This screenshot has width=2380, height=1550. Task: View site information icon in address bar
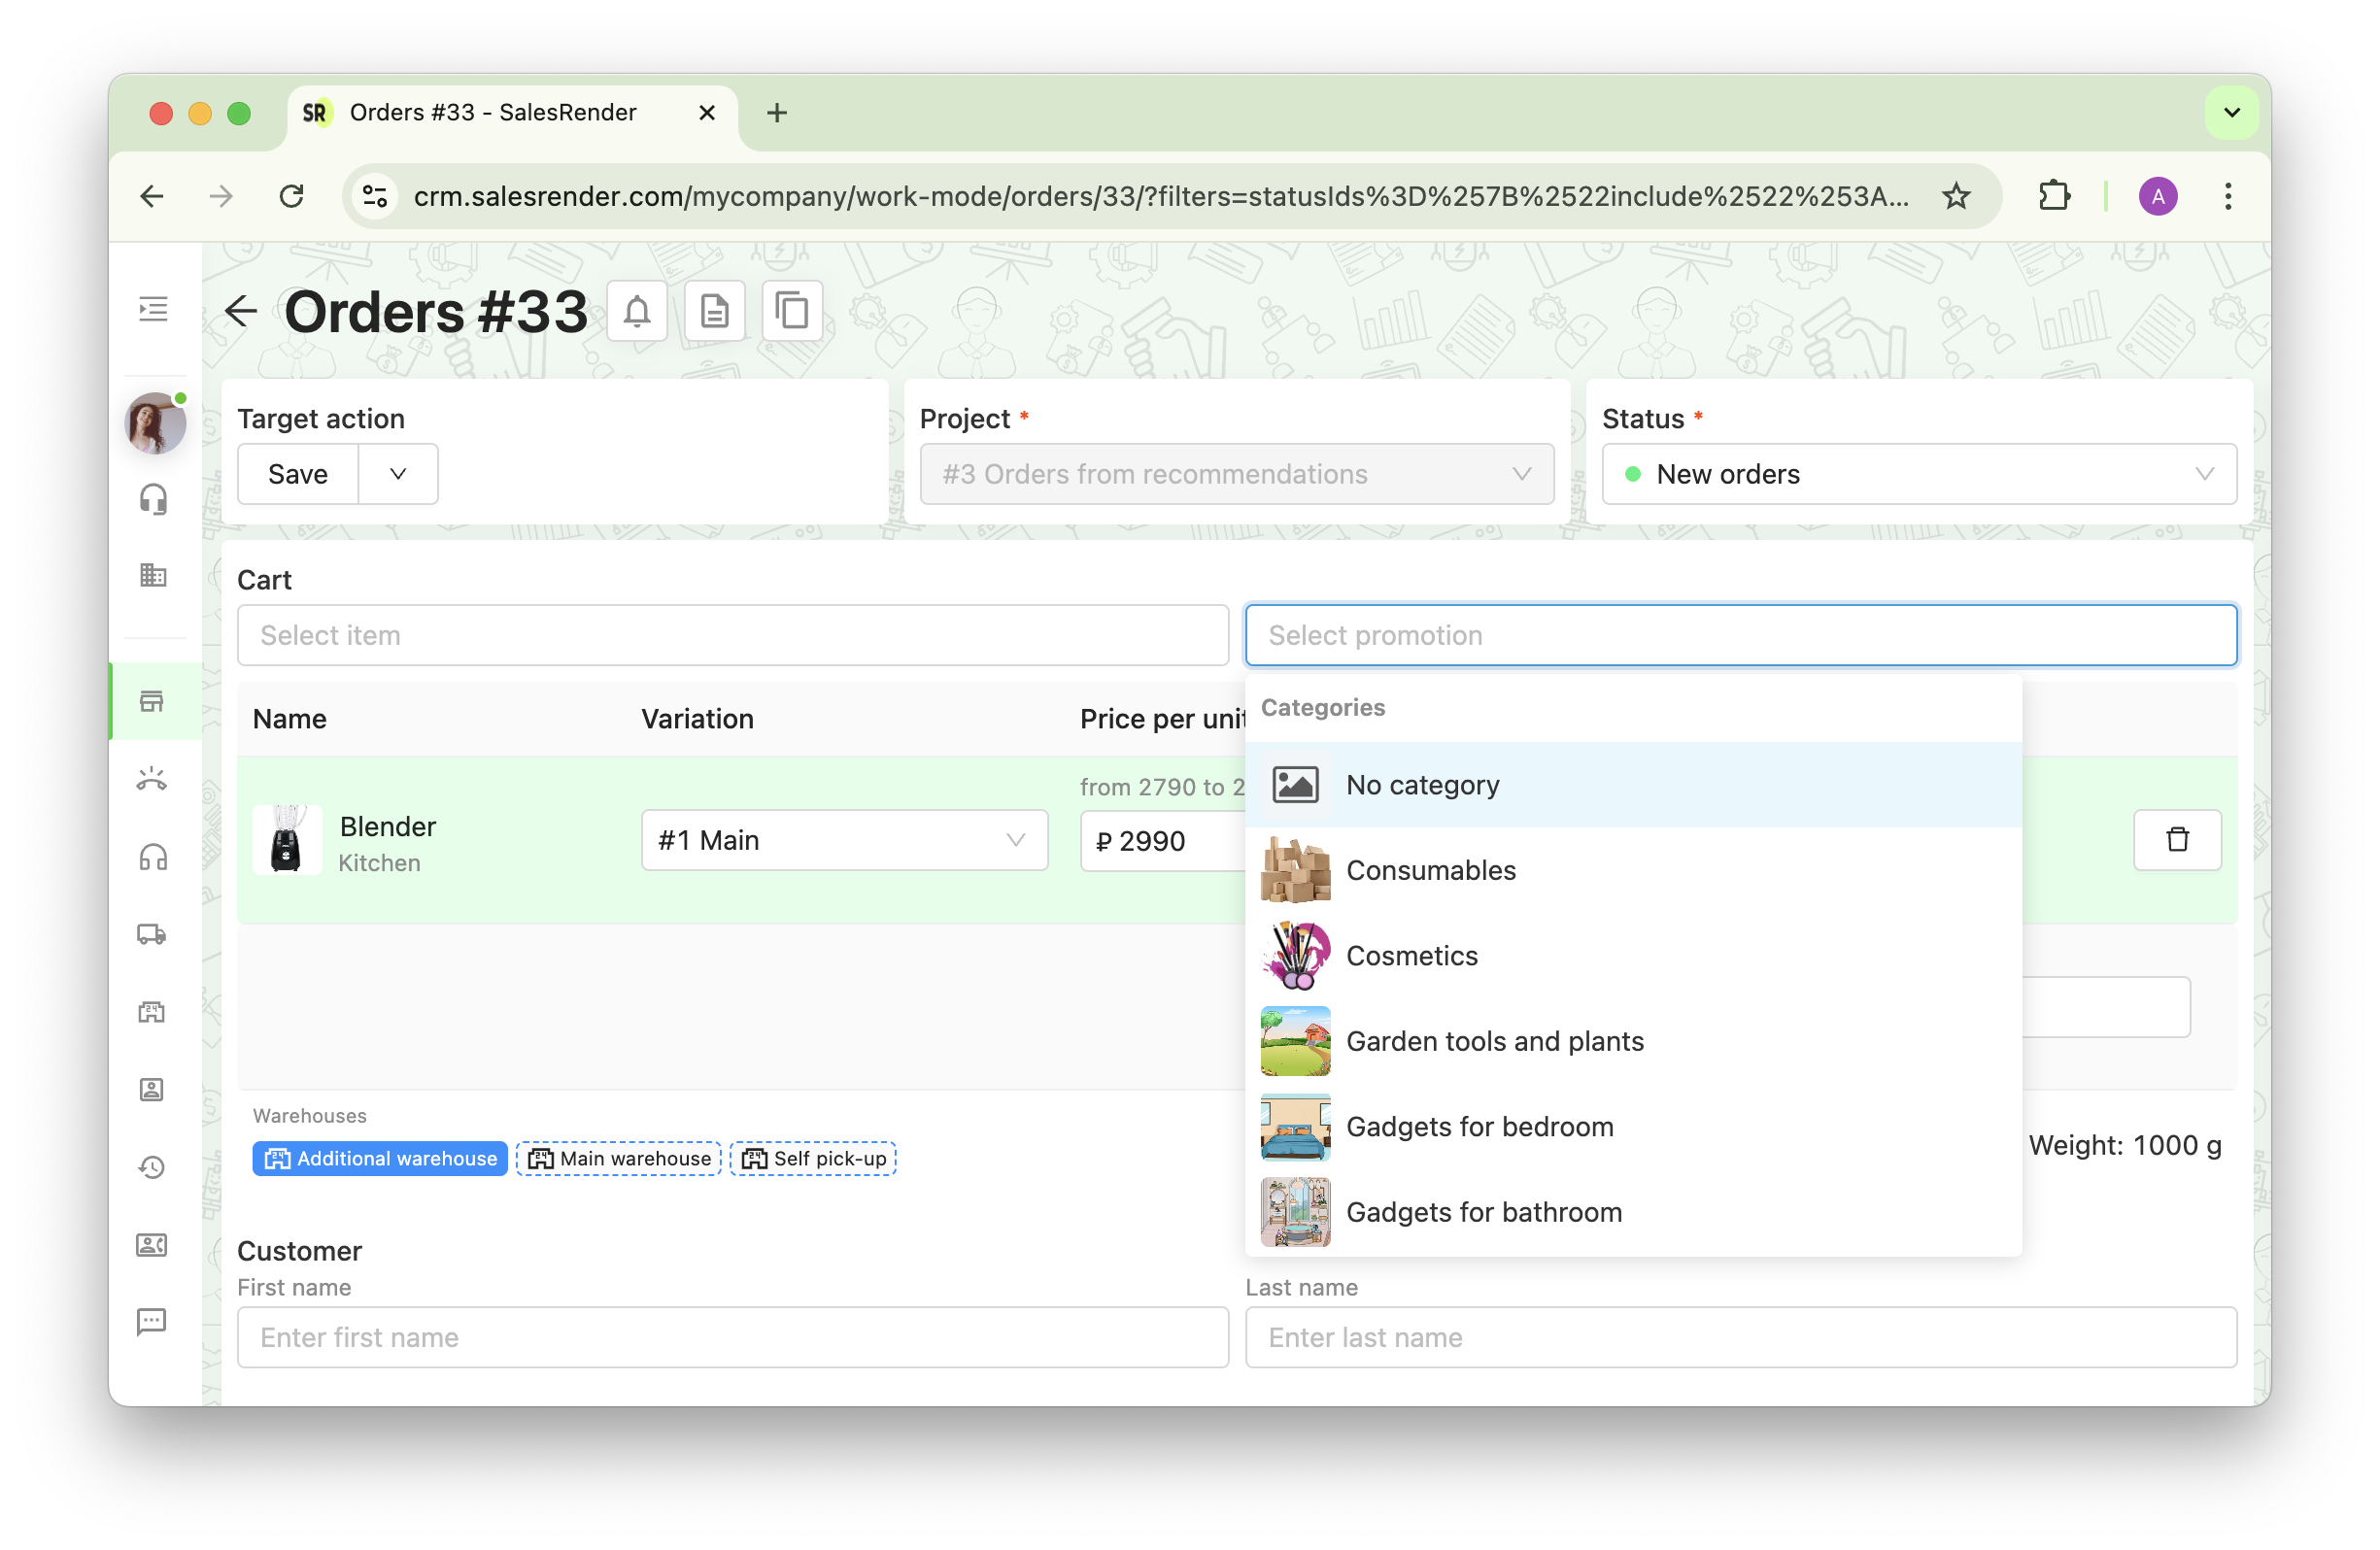[375, 196]
